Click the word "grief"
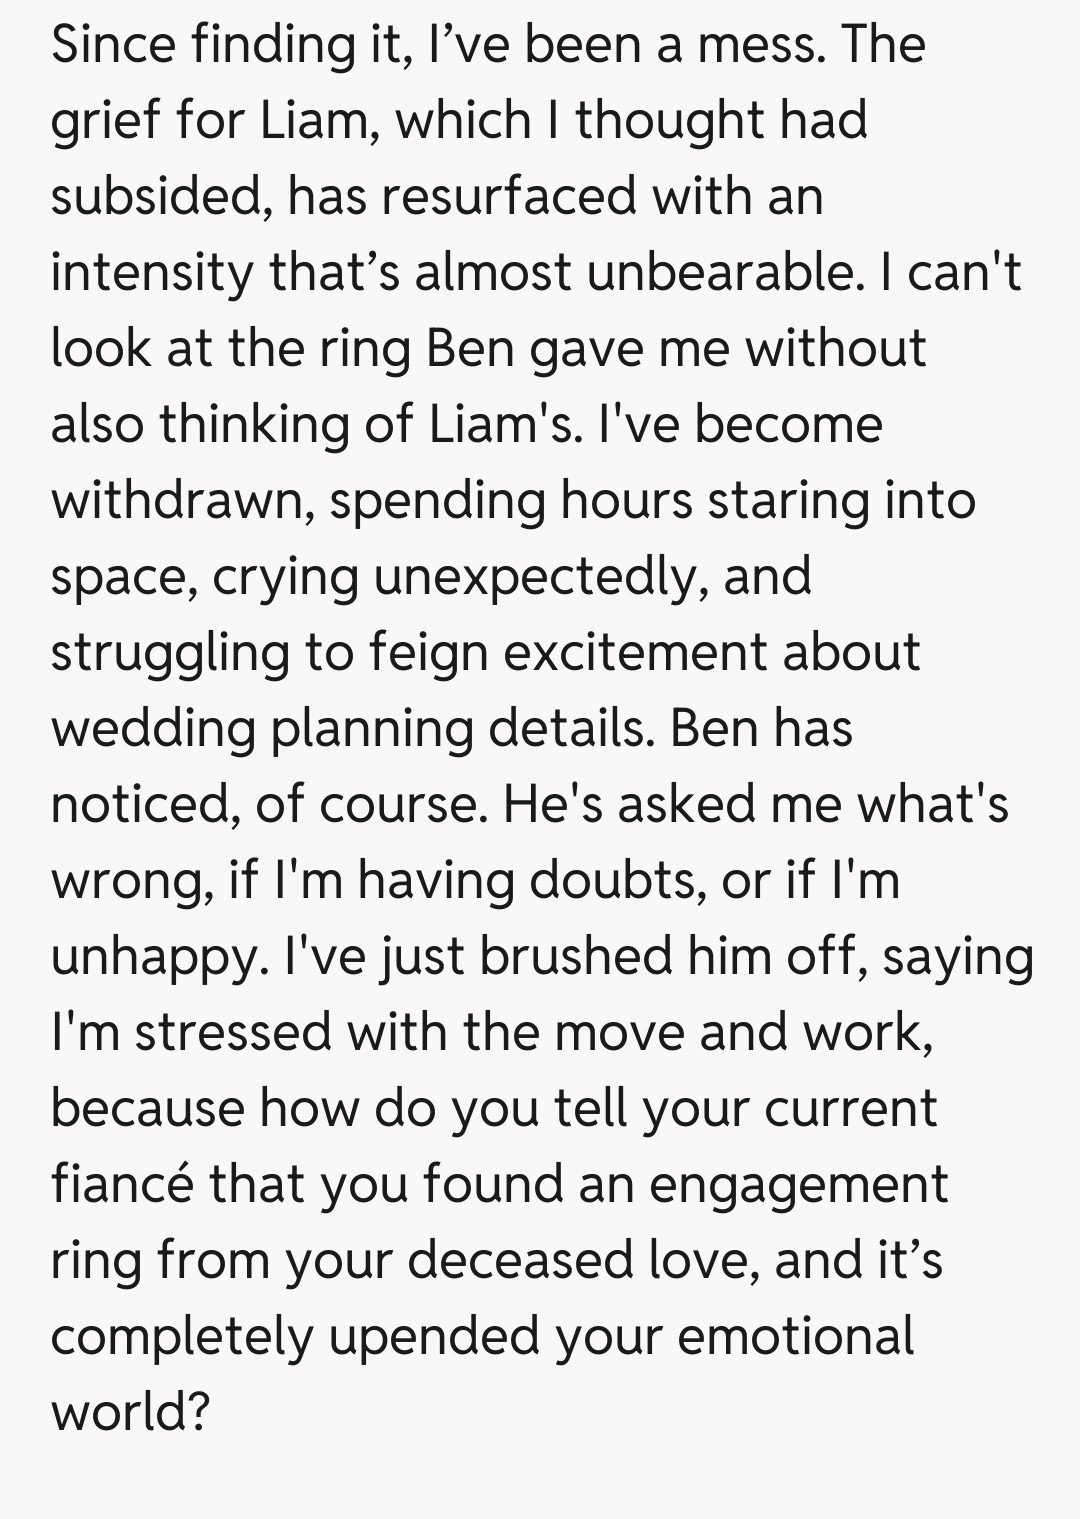Viewport: 1080px width, 1519px height. pos(104,121)
